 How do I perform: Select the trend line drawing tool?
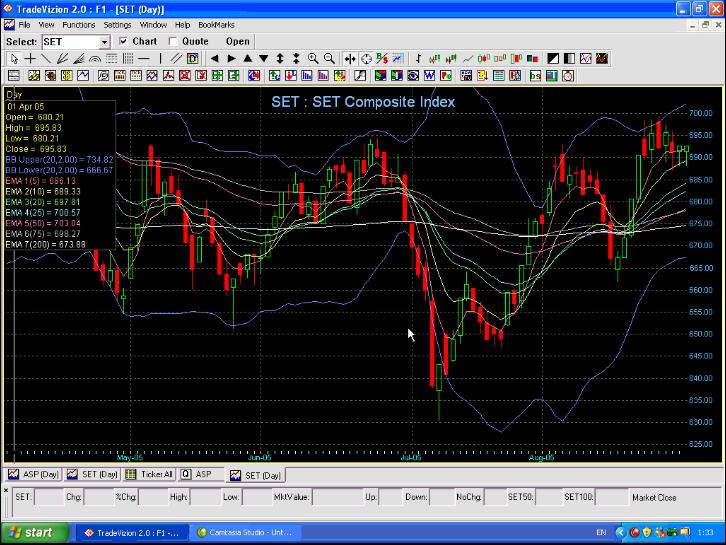tap(46, 59)
